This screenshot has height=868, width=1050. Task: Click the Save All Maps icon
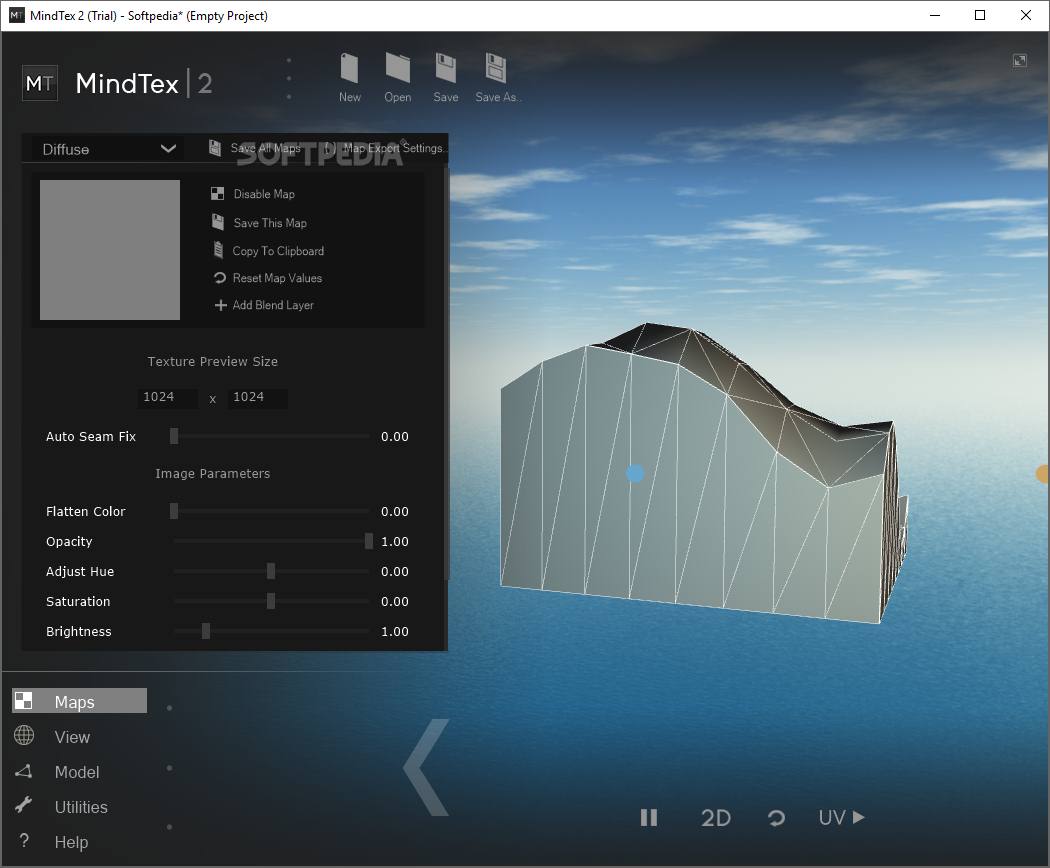(x=215, y=148)
